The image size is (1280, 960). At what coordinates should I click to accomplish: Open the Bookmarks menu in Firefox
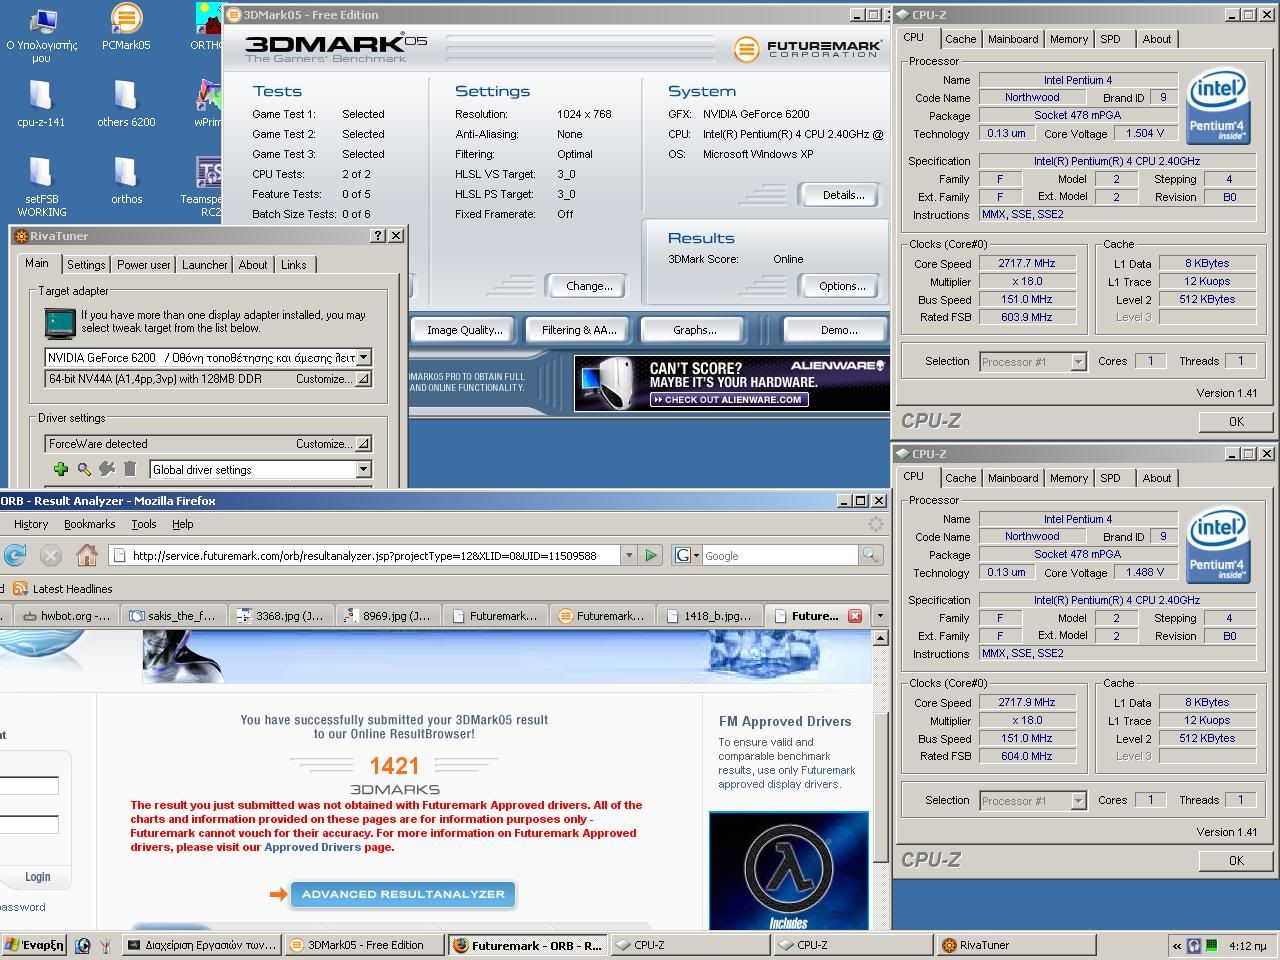tap(89, 524)
